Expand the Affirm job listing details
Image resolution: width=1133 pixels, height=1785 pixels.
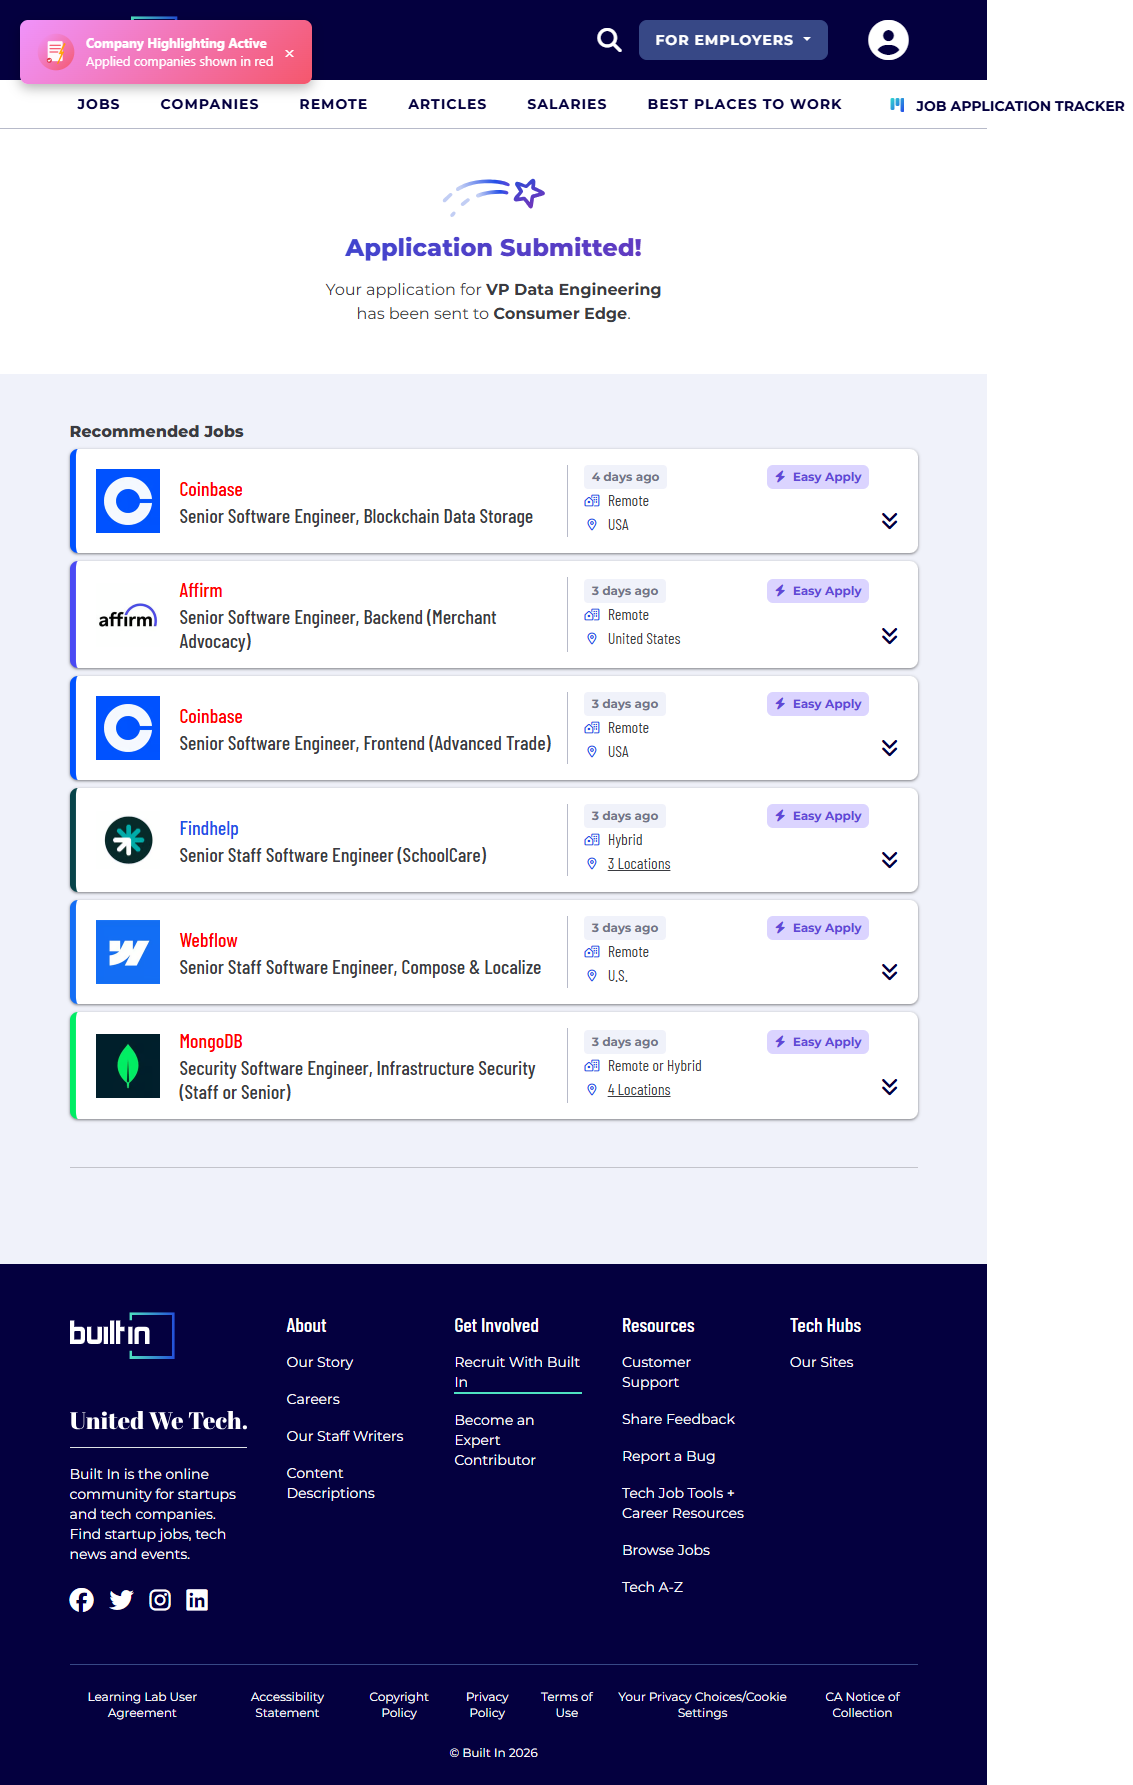point(889,636)
